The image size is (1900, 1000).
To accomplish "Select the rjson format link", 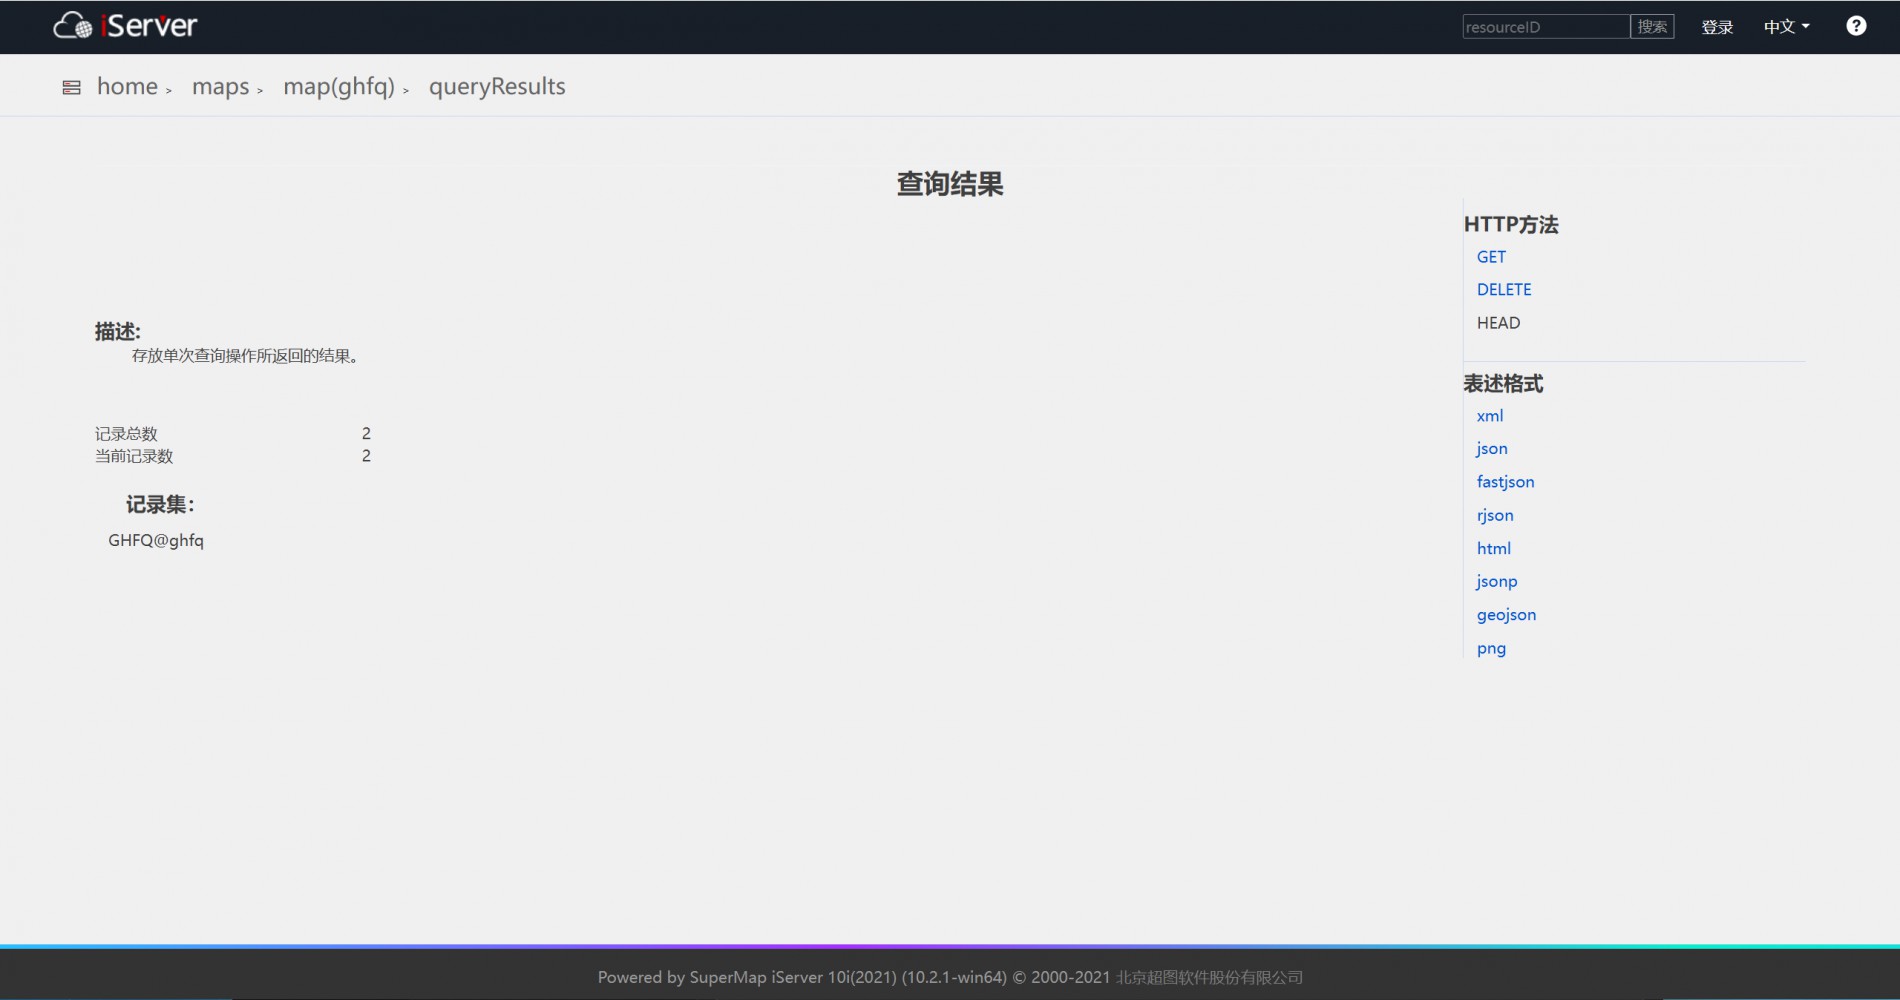I will [1495, 515].
